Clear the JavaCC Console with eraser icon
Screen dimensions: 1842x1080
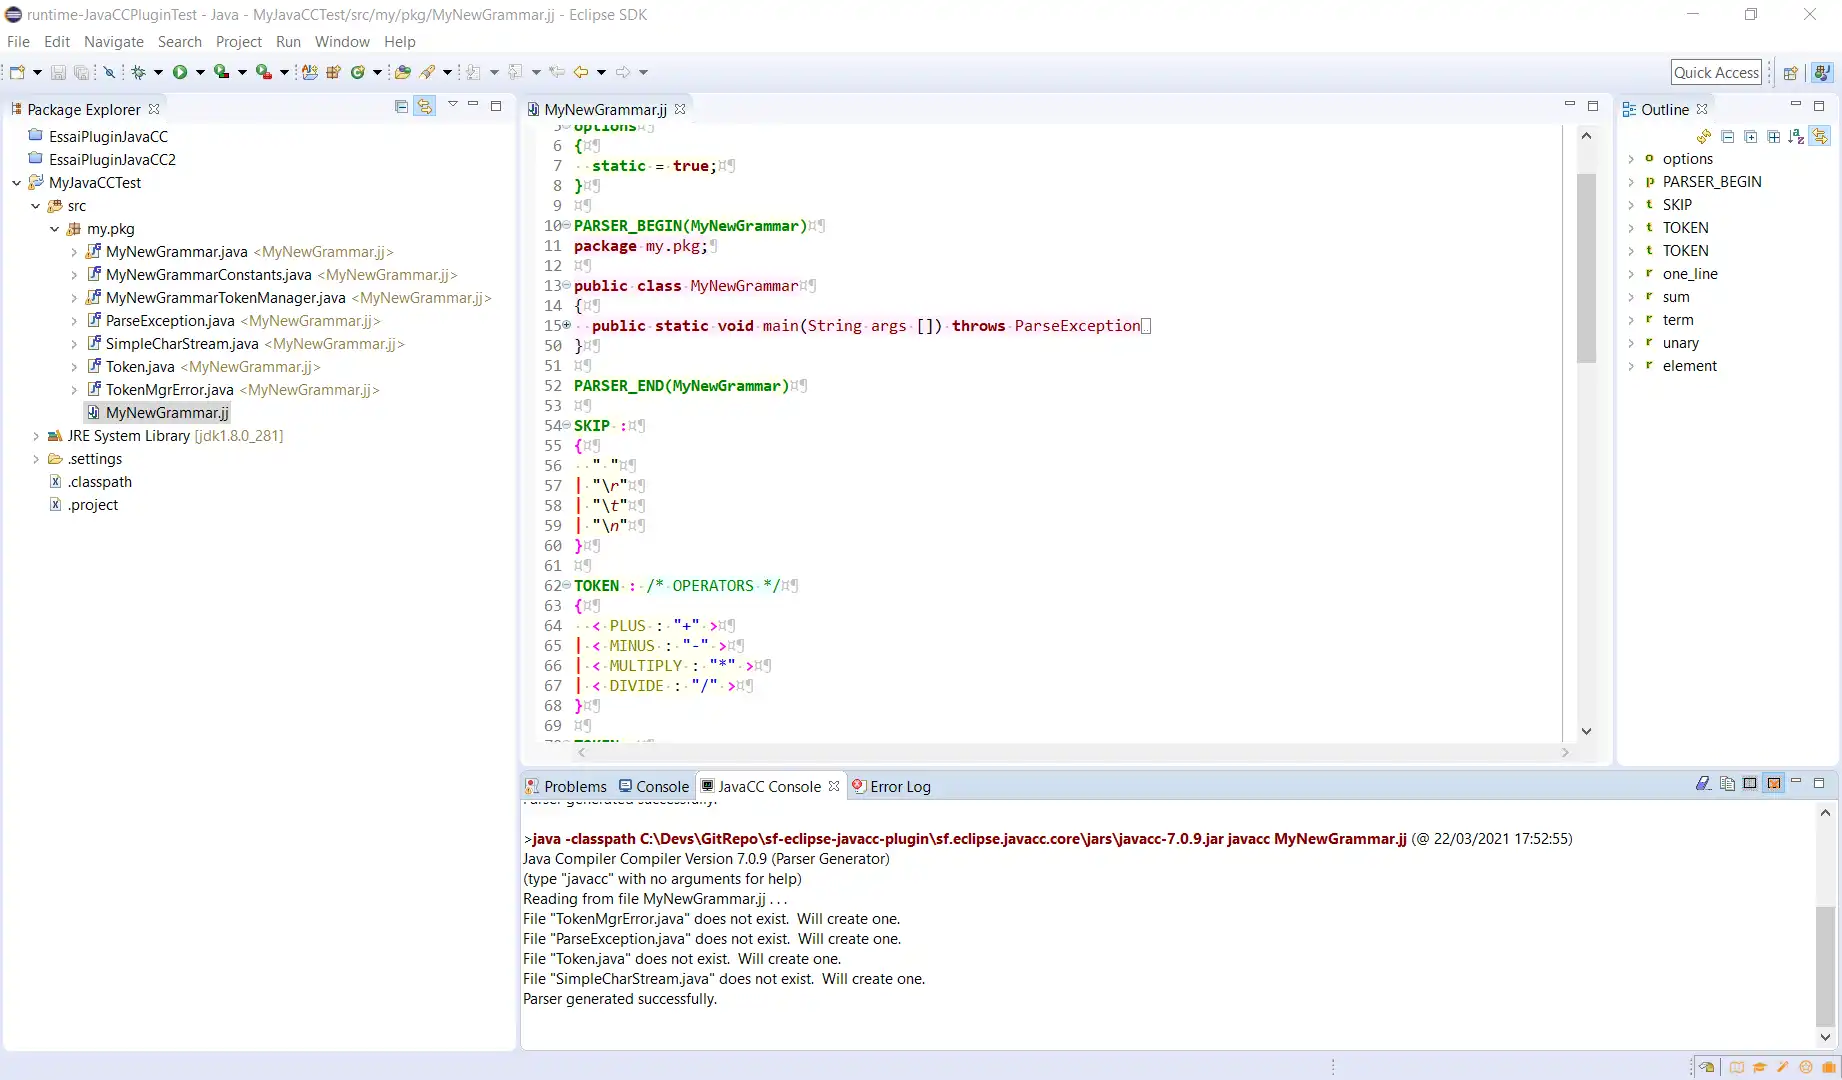click(x=1703, y=784)
